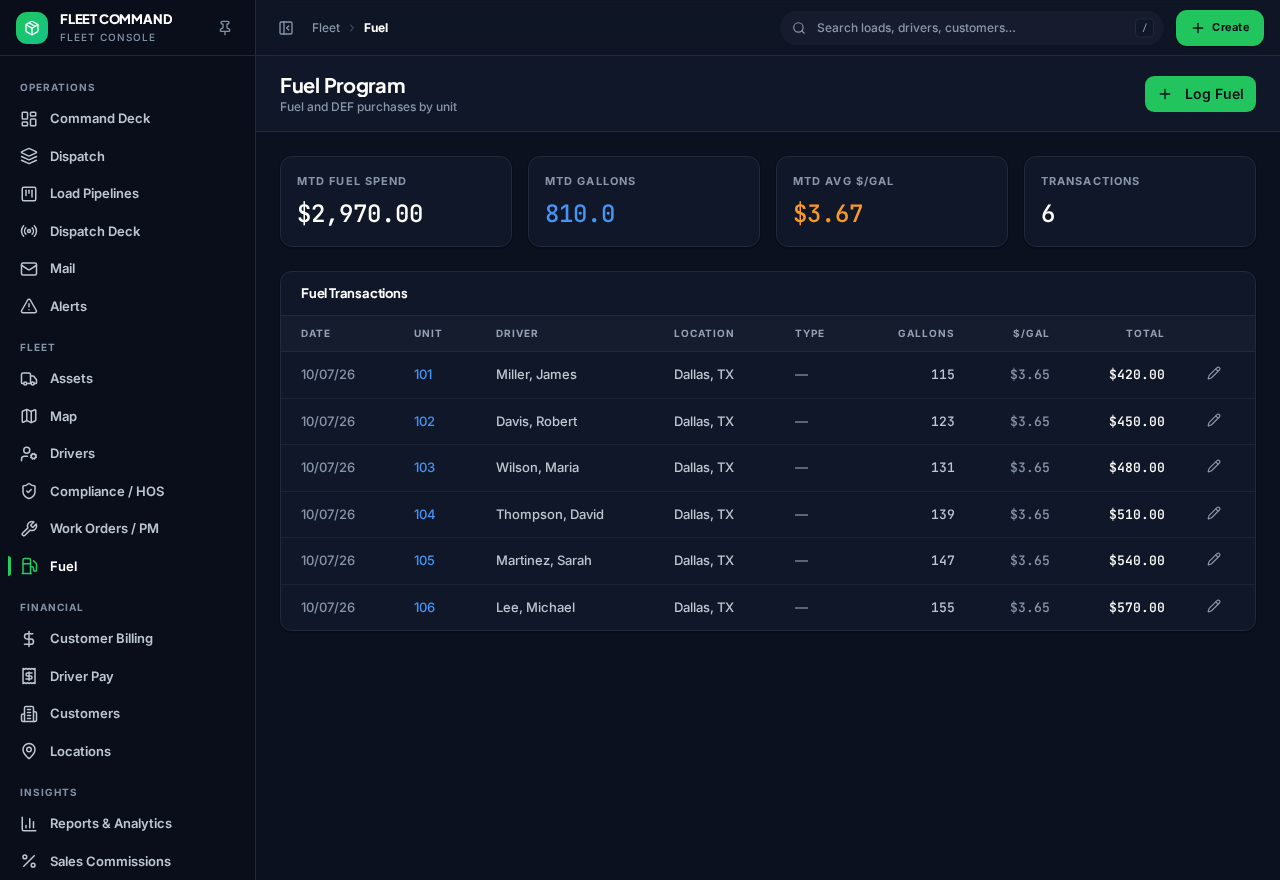Screen dimensions: 1280x880
Task: Go to Customer Billing
Action: click(x=128, y=639)
